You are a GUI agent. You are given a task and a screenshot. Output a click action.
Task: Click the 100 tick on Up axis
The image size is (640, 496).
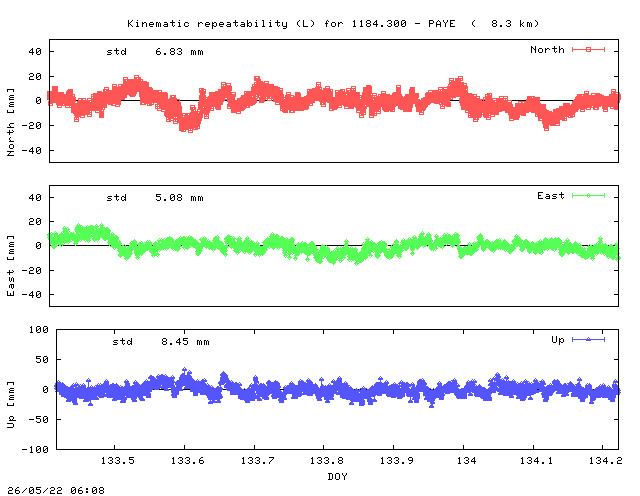(x=38, y=329)
